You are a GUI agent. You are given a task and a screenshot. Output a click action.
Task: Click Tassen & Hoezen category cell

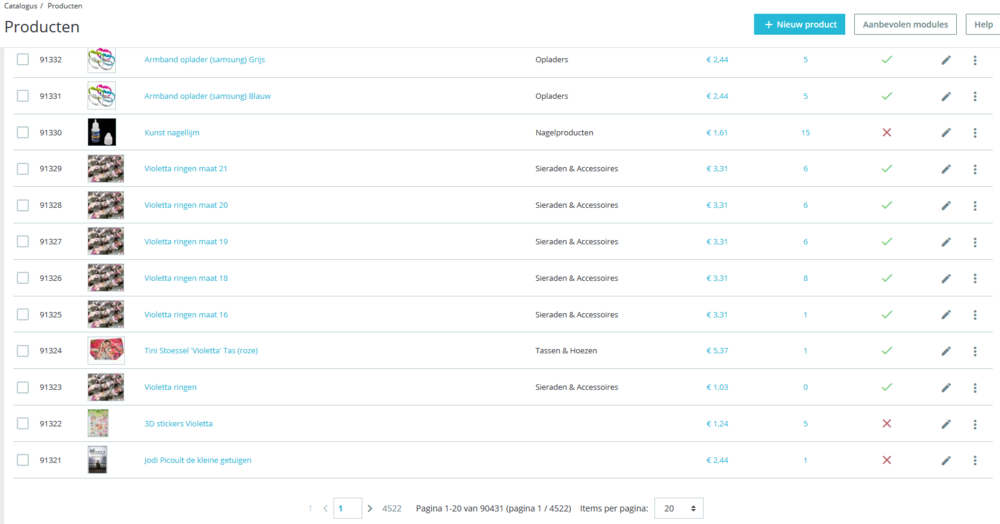click(566, 351)
